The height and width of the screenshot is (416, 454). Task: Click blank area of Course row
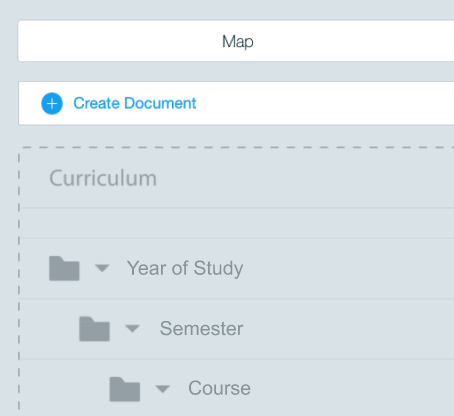coord(352,388)
